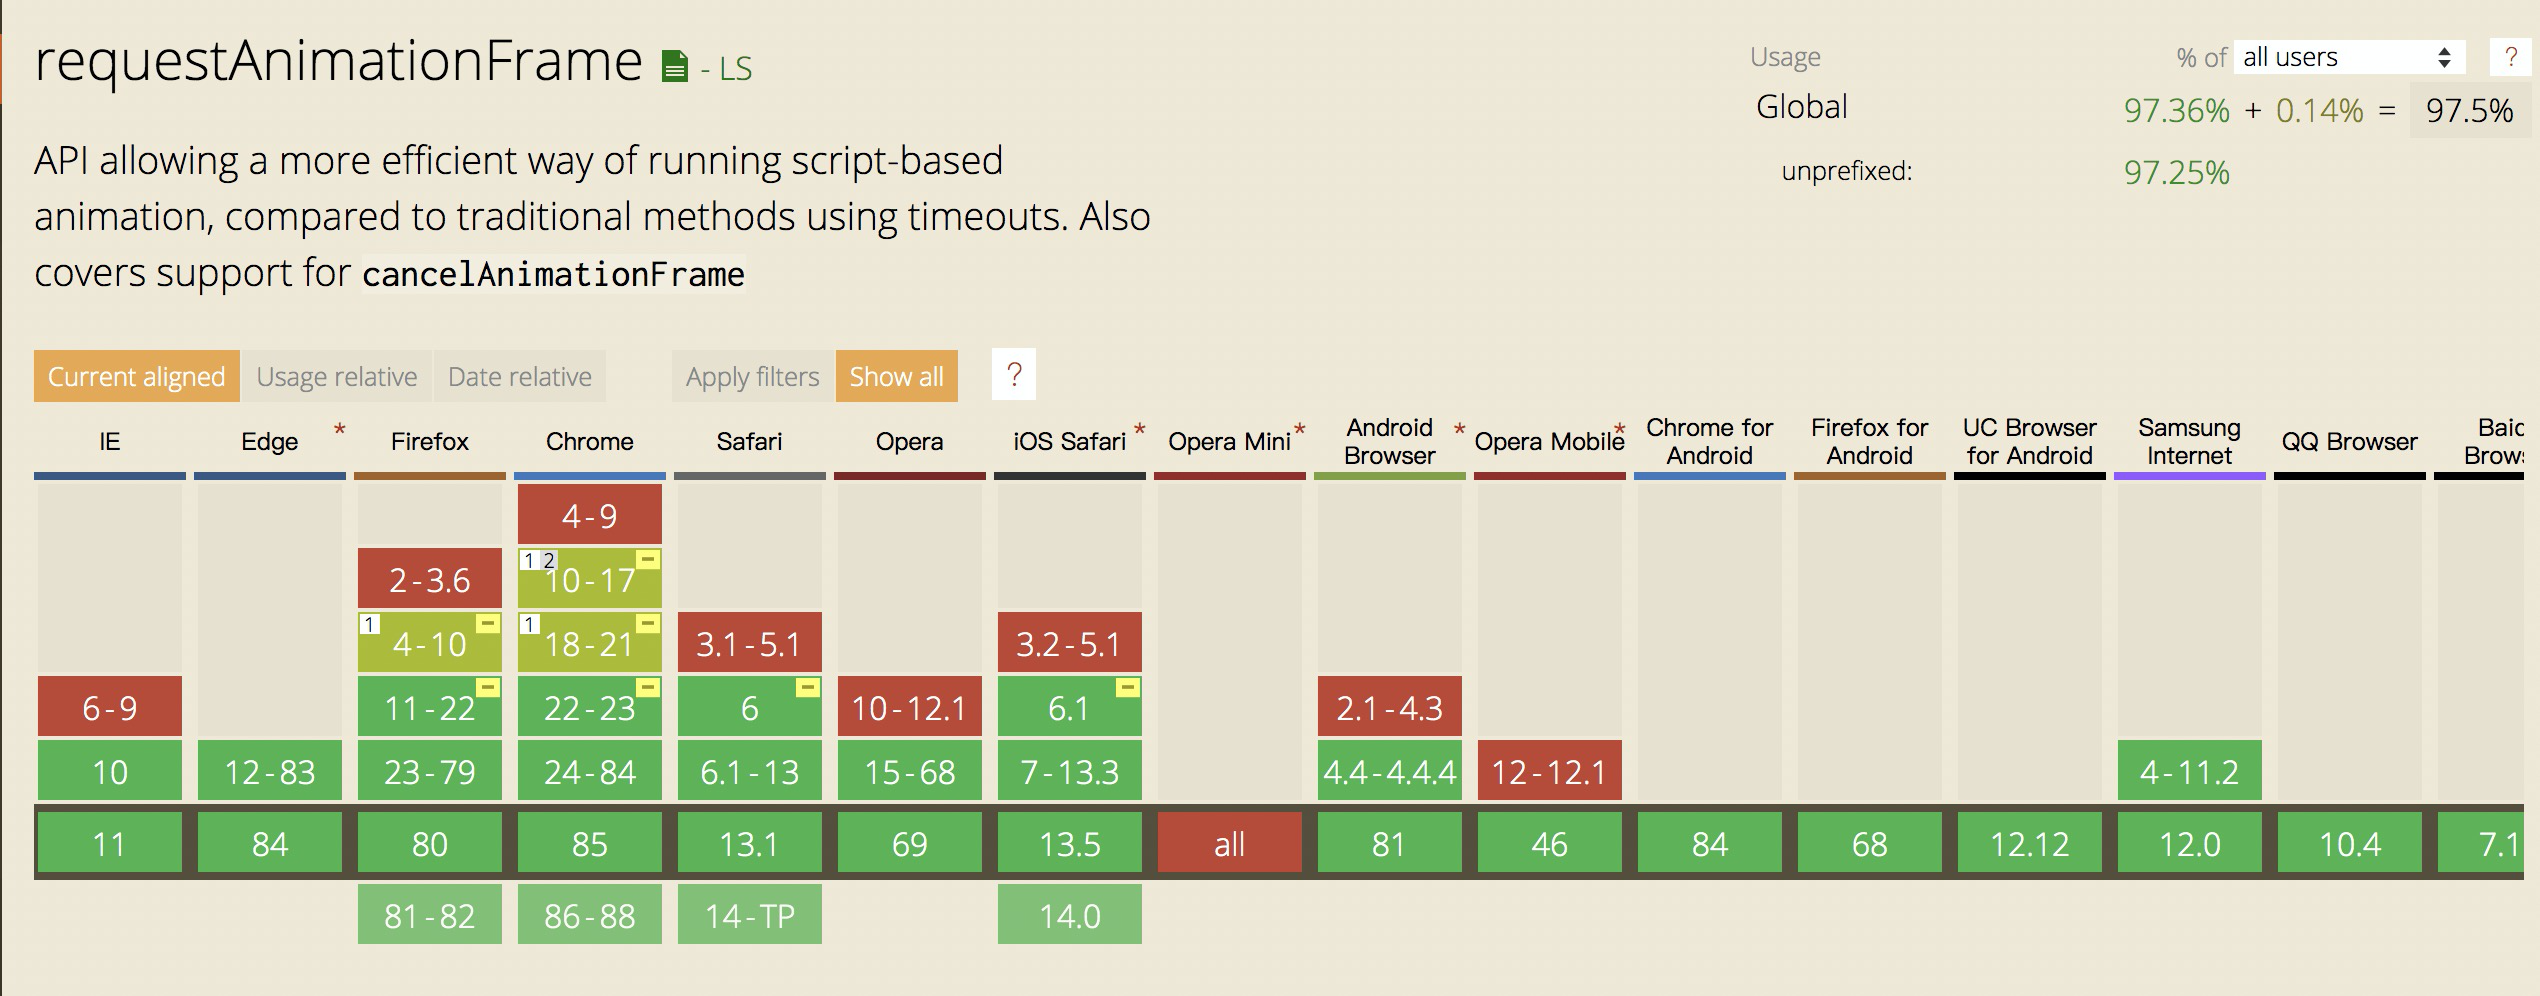The width and height of the screenshot is (2540, 996).
Task: Open the 'all users' usage dropdown
Action: coord(2350,57)
